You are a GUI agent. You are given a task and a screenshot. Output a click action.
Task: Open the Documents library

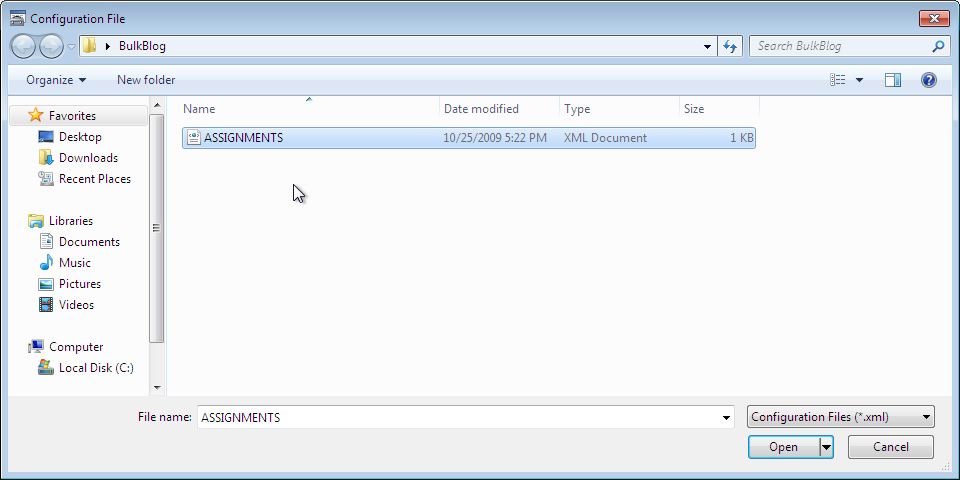click(x=89, y=242)
